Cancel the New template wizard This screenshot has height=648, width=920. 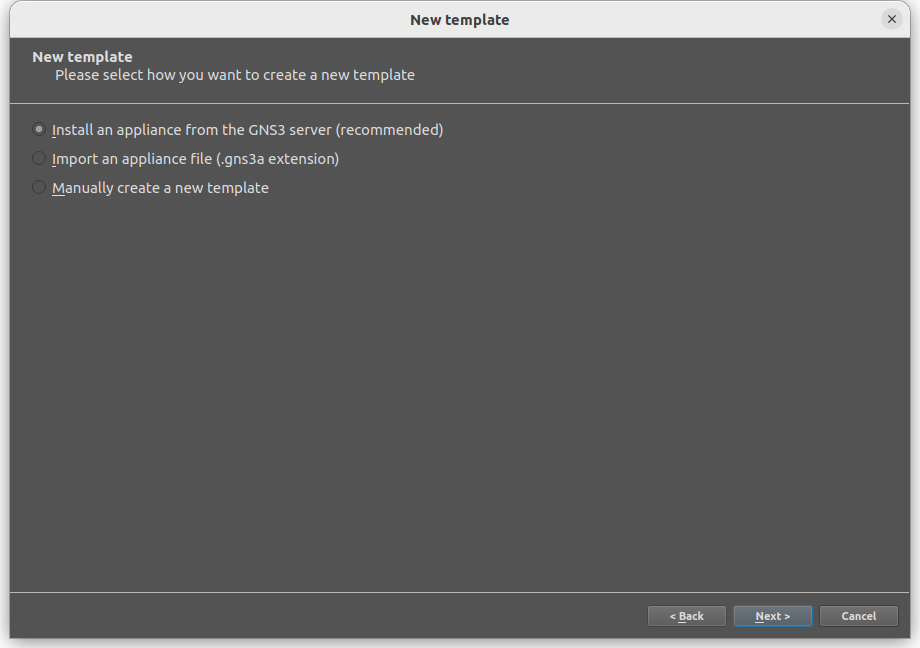[x=858, y=616]
